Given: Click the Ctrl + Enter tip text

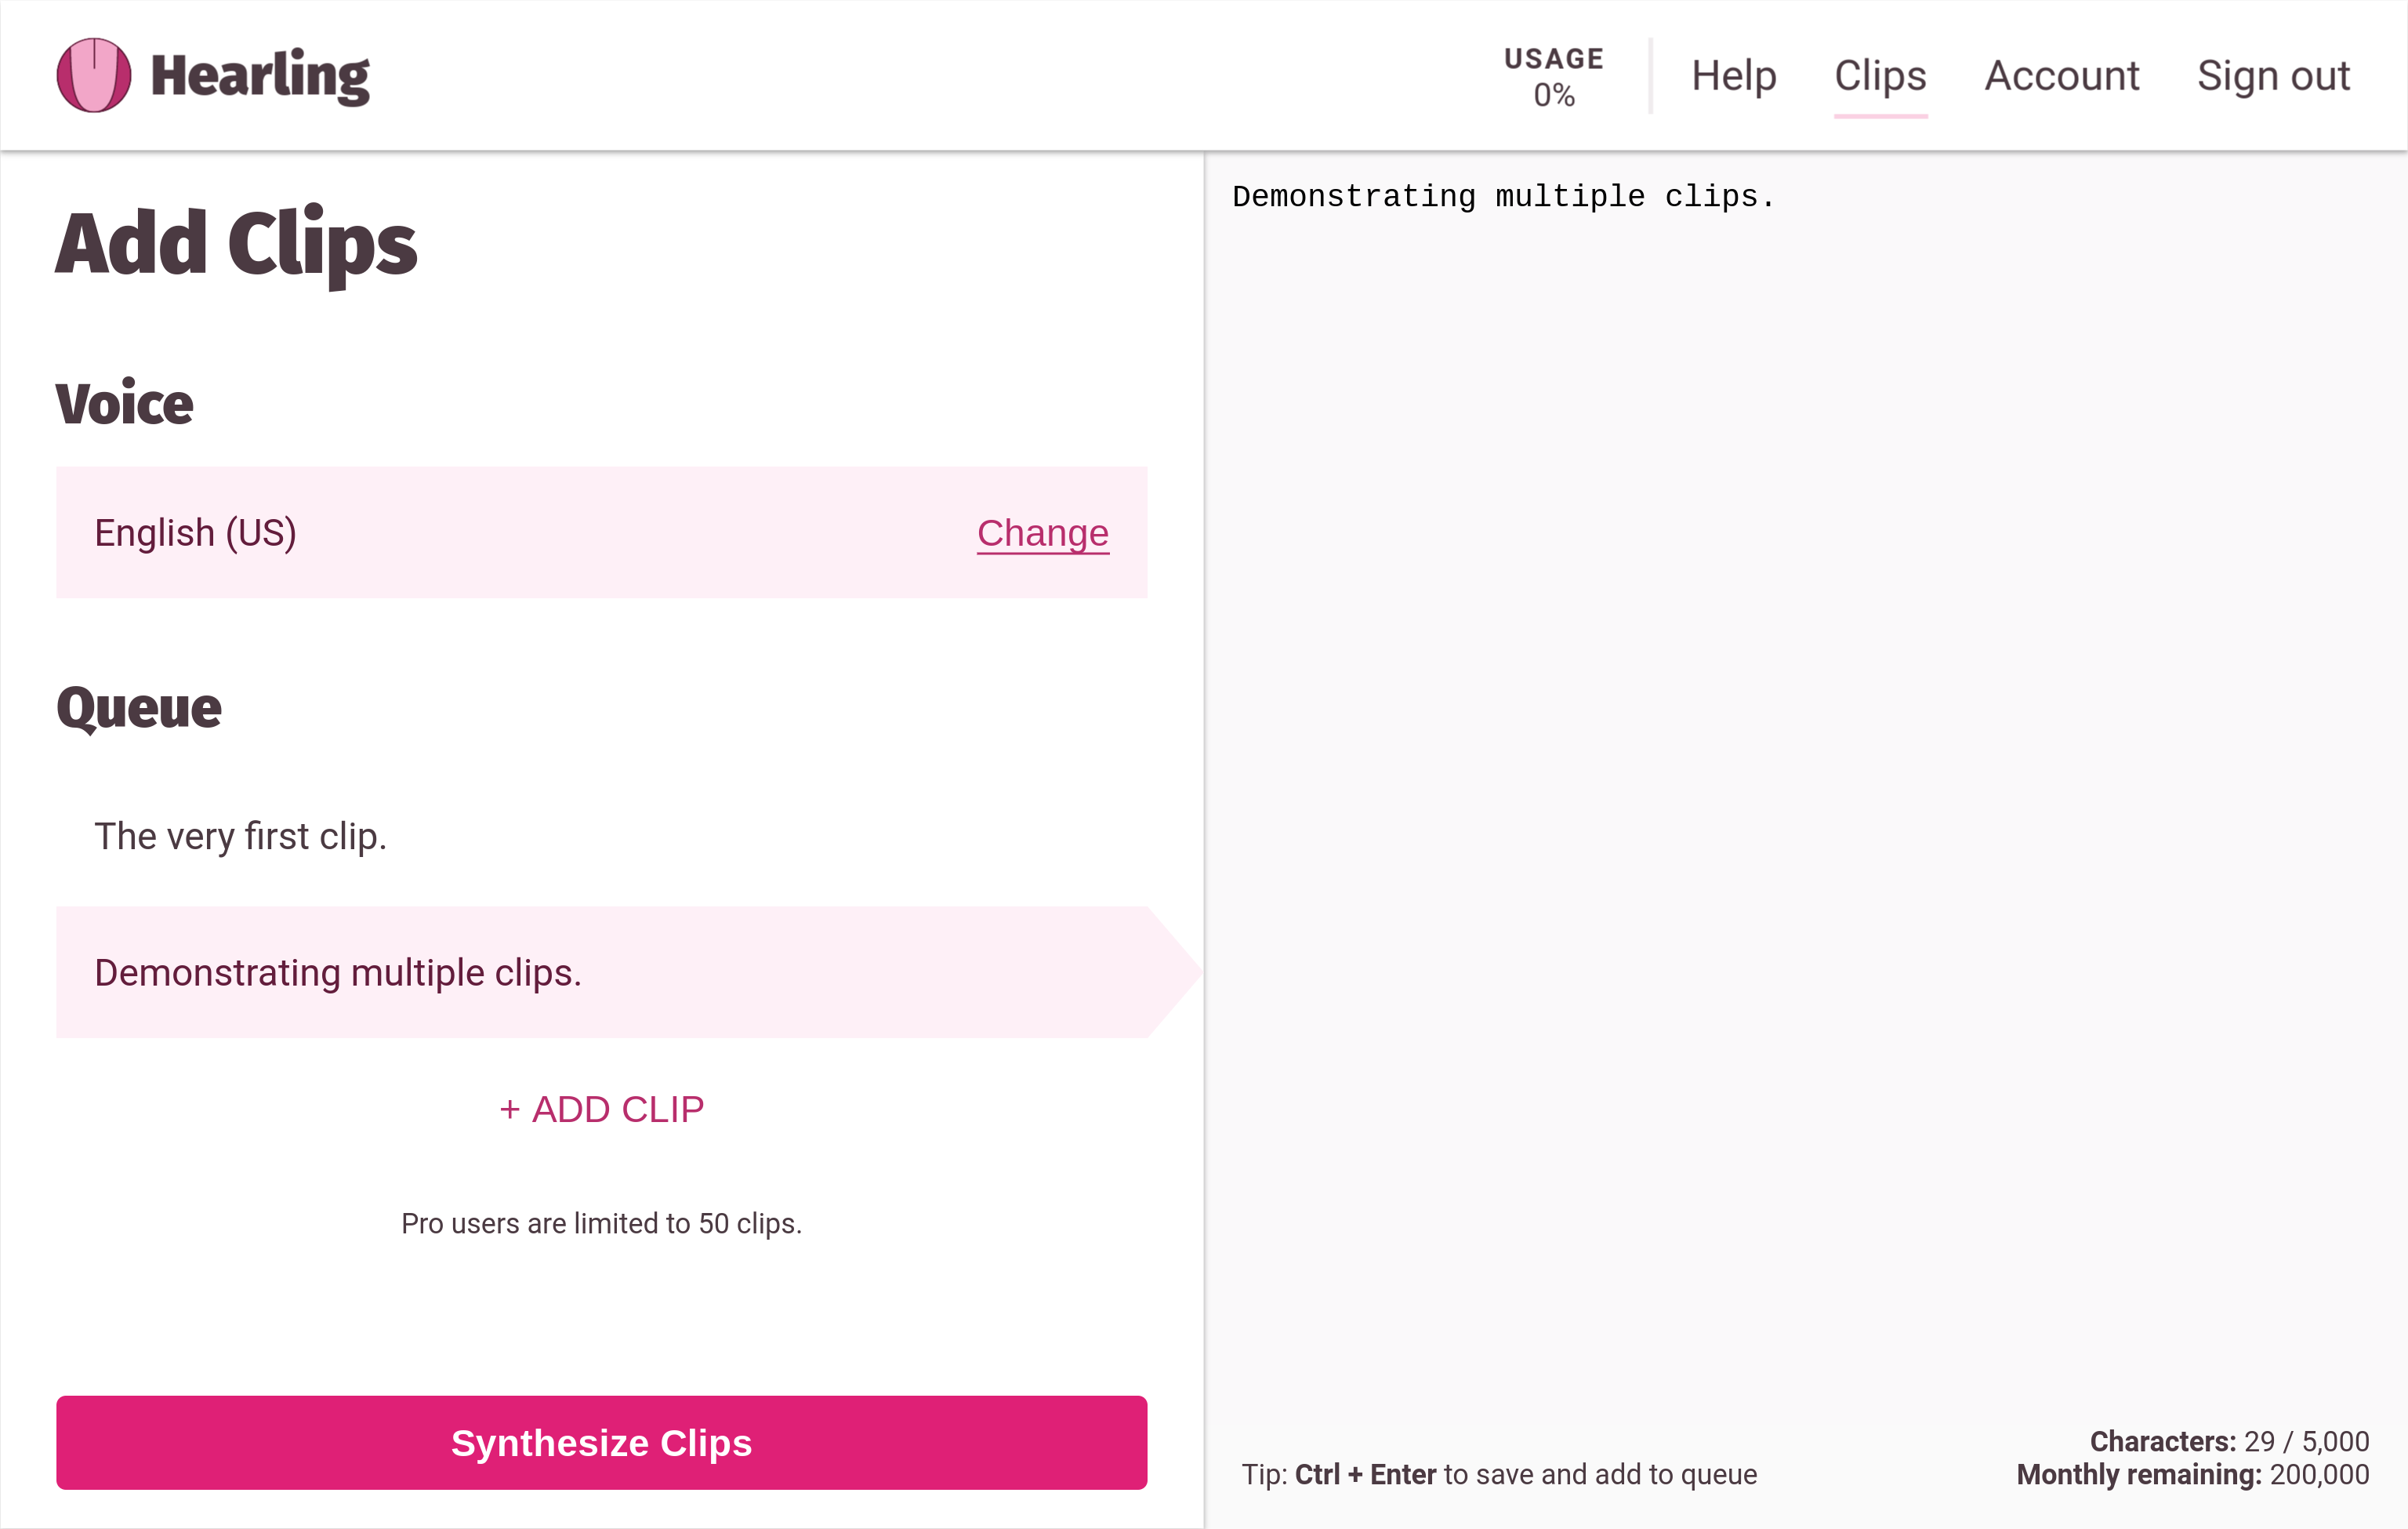Looking at the screenshot, I should 1498,1474.
